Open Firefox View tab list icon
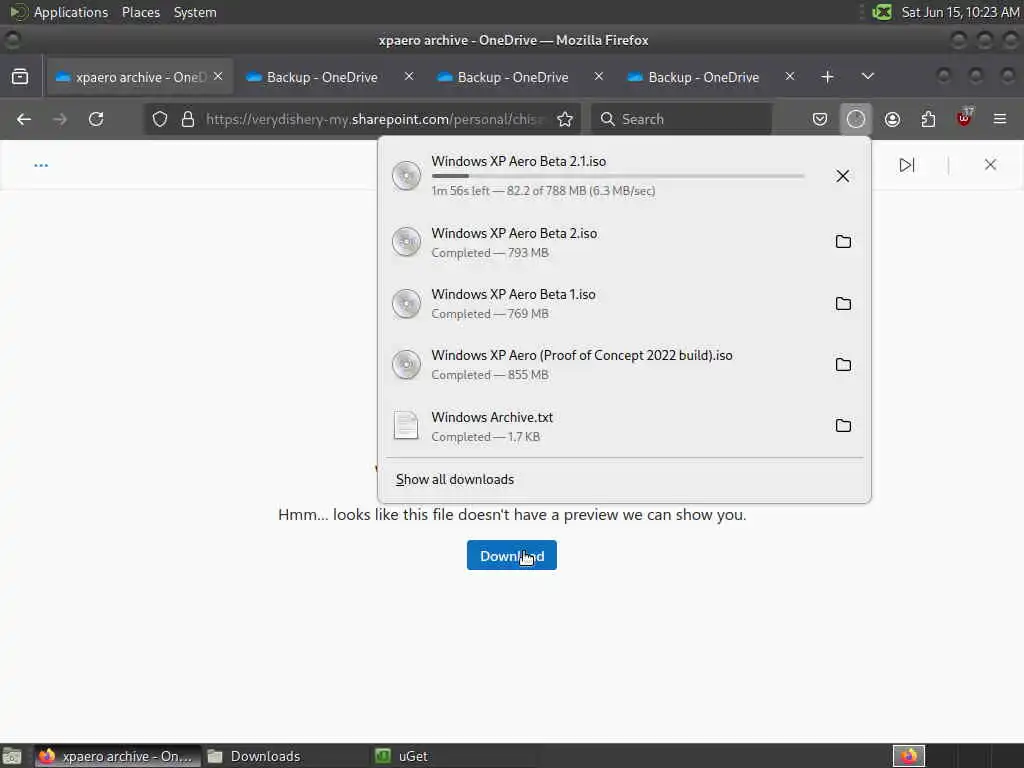 point(20,76)
